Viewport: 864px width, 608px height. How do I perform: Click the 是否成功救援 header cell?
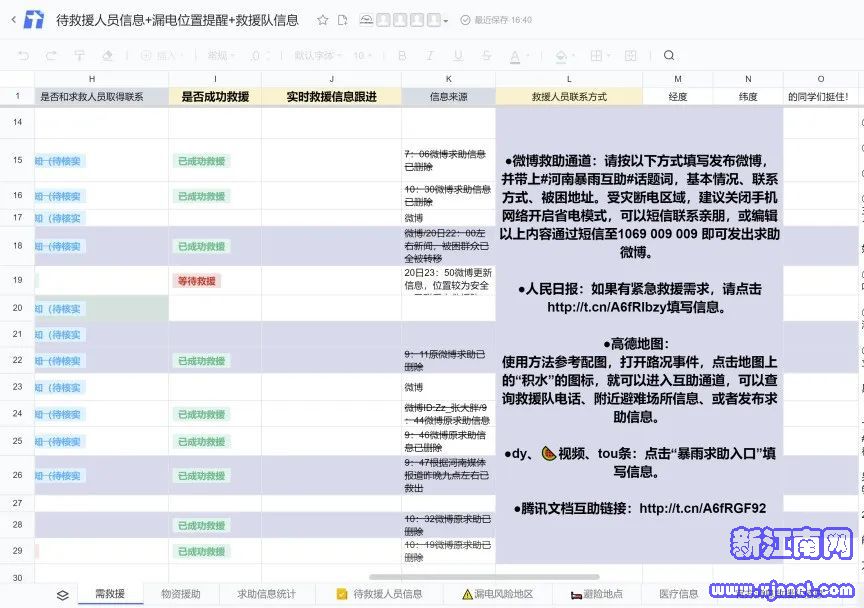pos(215,96)
